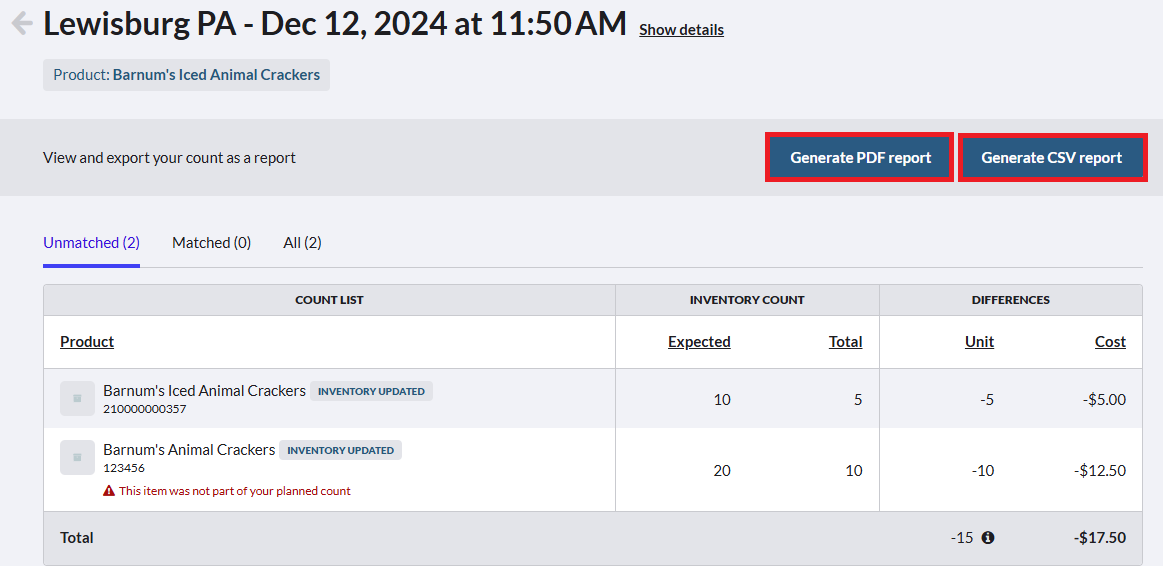Click 'View and export your count as a report' text

[x=169, y=157]
